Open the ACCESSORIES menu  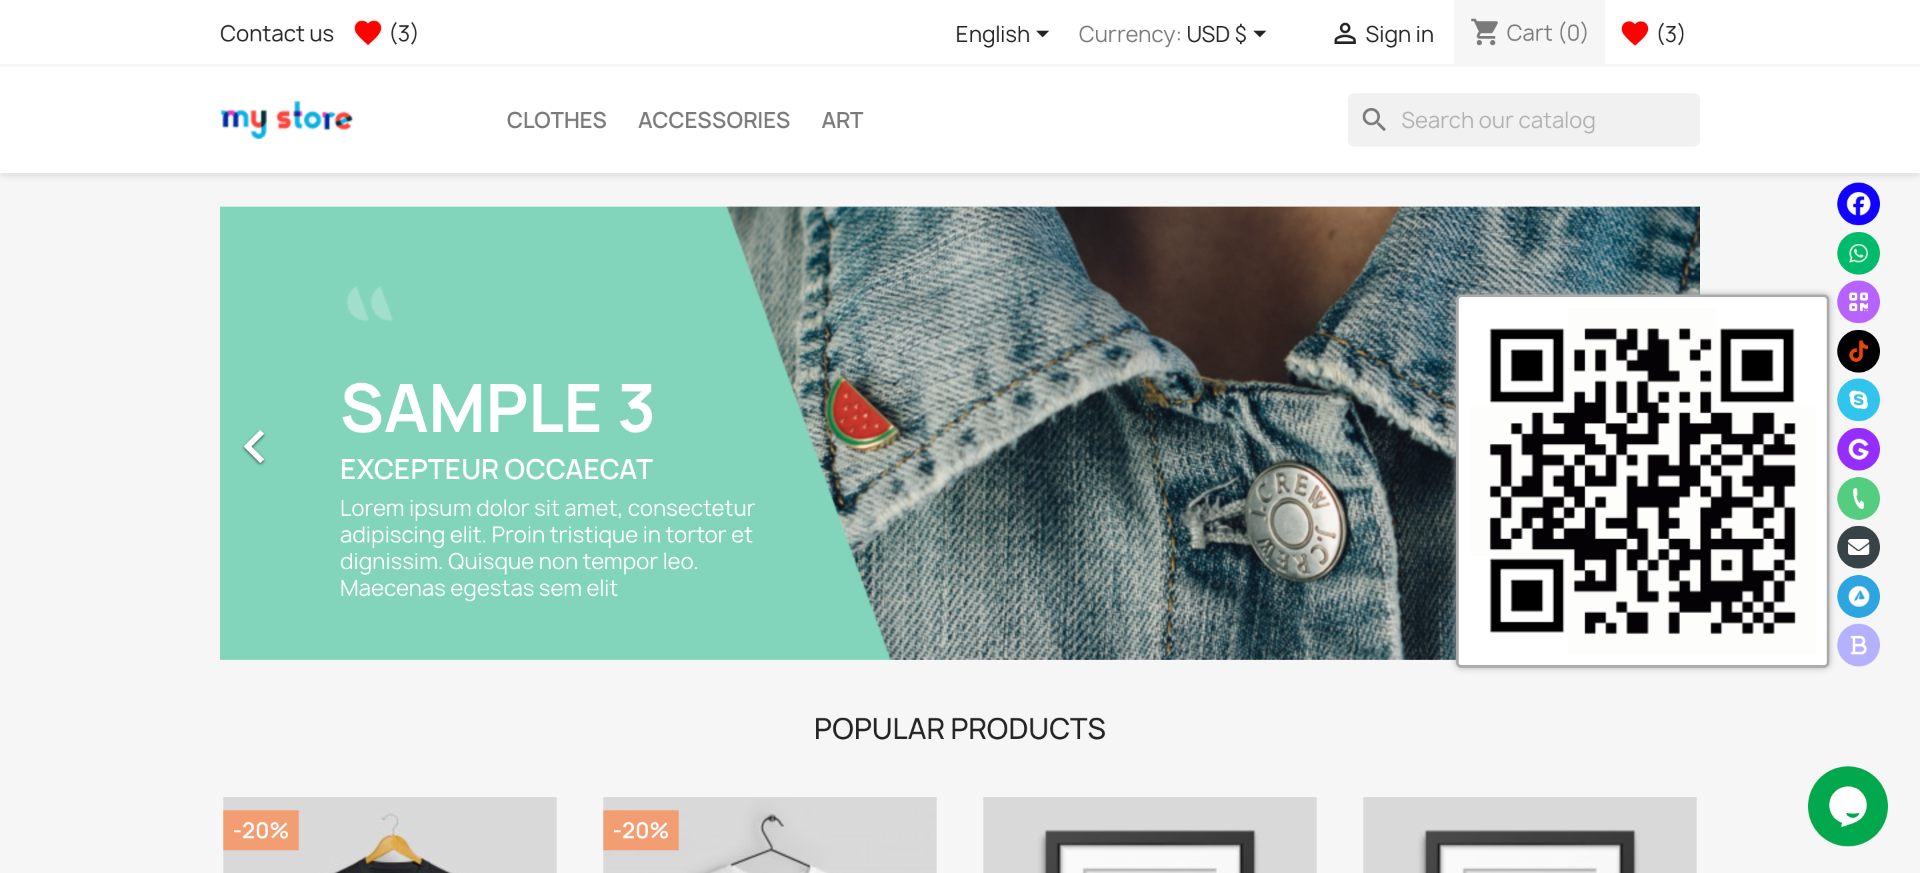[714, 120]
